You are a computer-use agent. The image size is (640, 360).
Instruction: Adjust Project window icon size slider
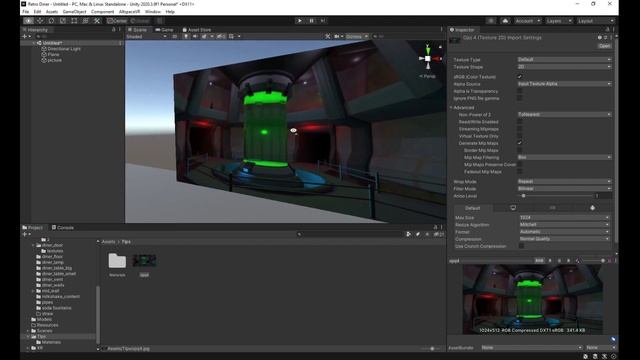click(432, 349)
